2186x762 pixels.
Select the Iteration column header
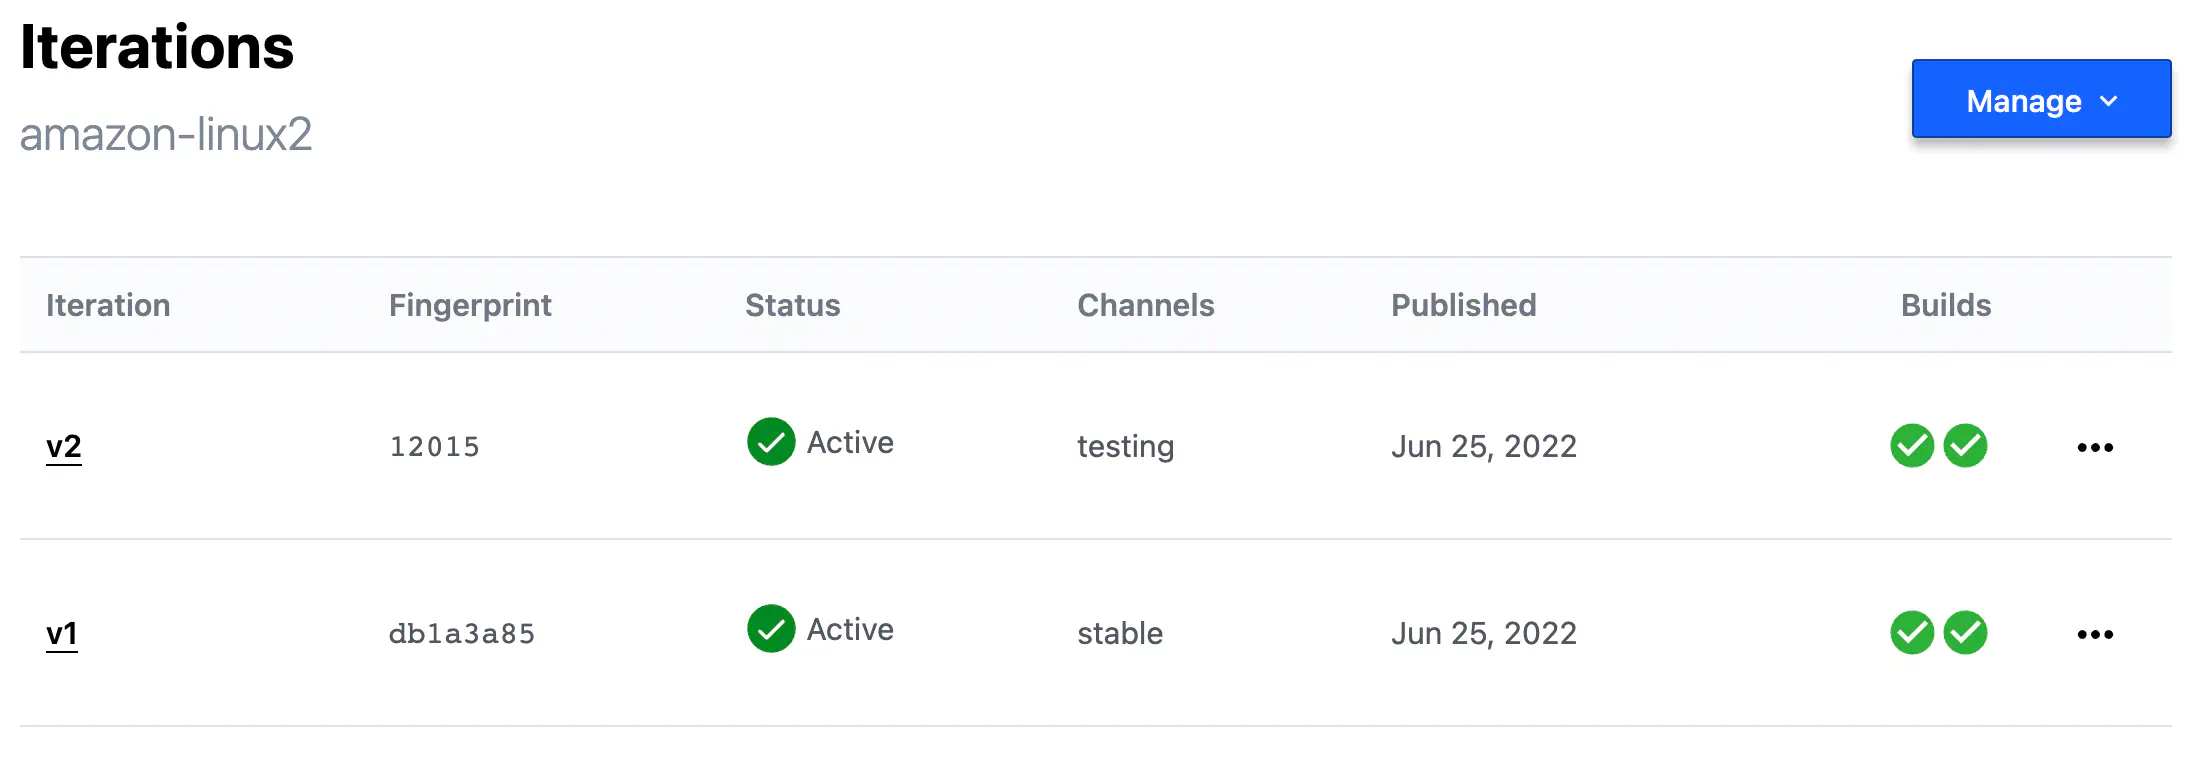coord(107,305)
